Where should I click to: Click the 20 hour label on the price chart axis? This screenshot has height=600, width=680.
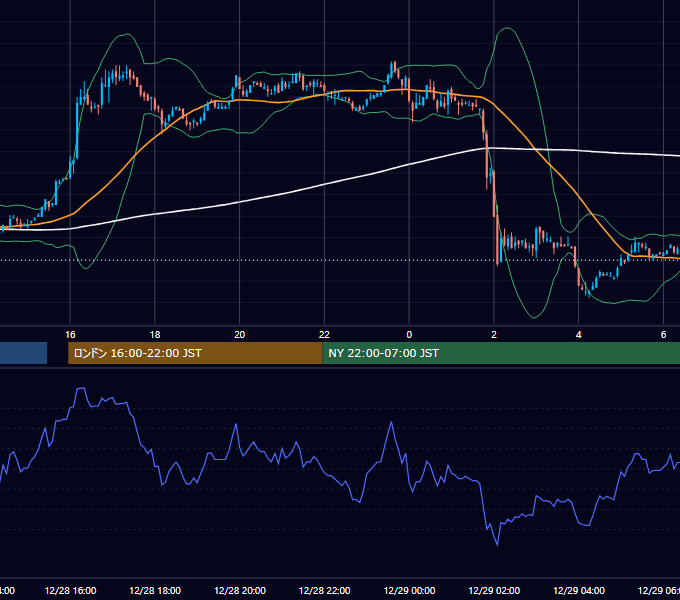[239, 335]
